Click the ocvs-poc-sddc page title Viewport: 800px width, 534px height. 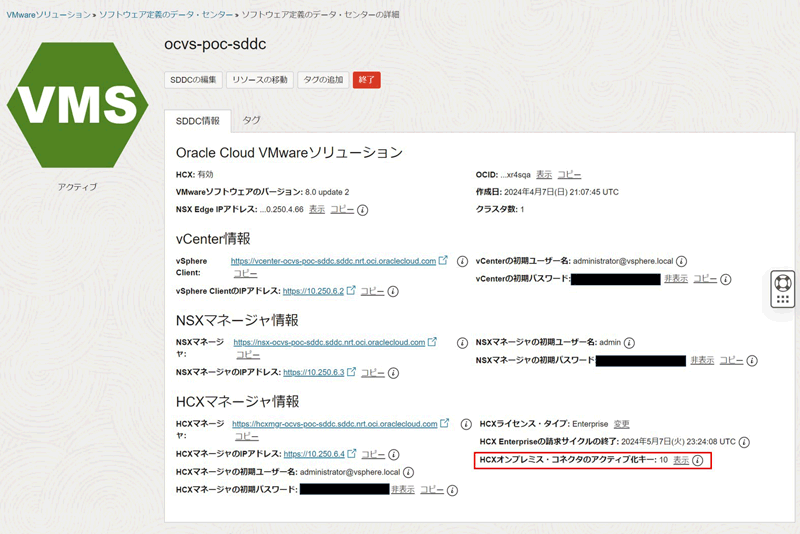click(x=215, y=44)
